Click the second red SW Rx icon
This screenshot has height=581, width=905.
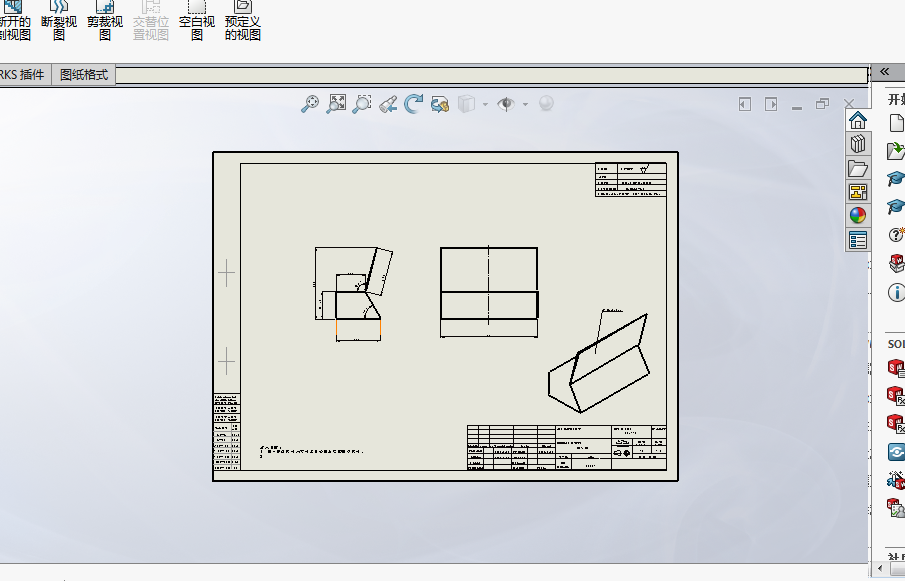click(x=896, y=396)
